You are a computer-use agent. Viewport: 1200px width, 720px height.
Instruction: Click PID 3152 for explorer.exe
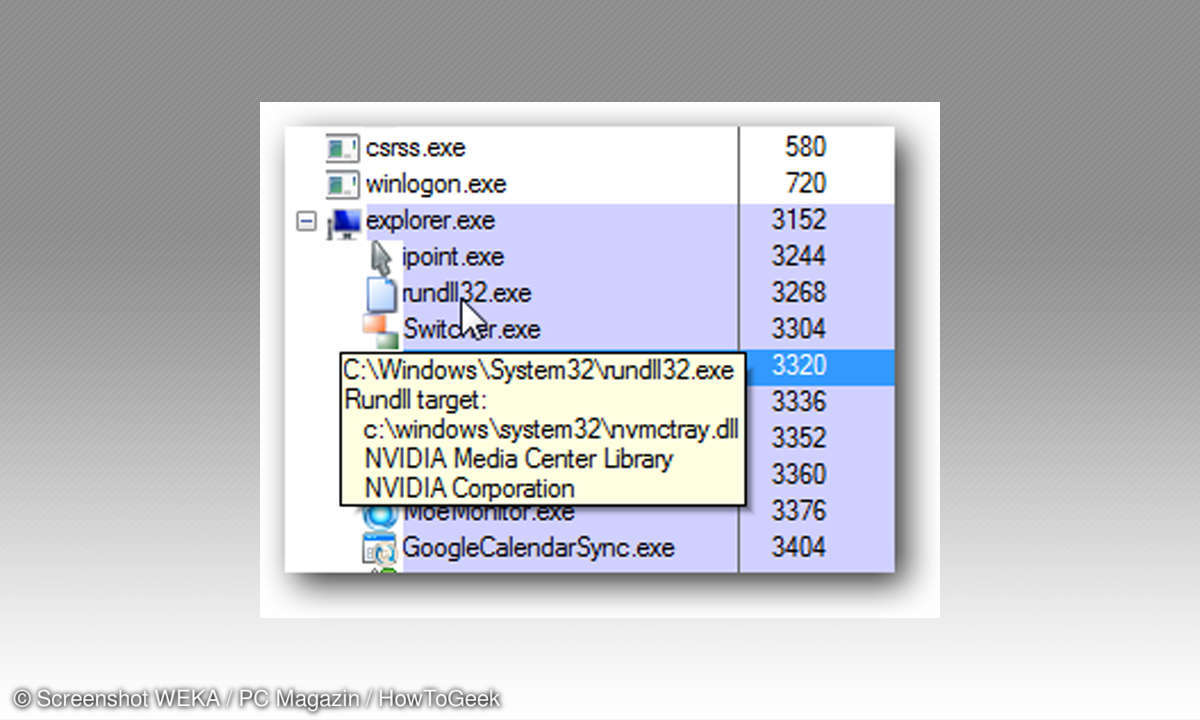pos(798,221)
